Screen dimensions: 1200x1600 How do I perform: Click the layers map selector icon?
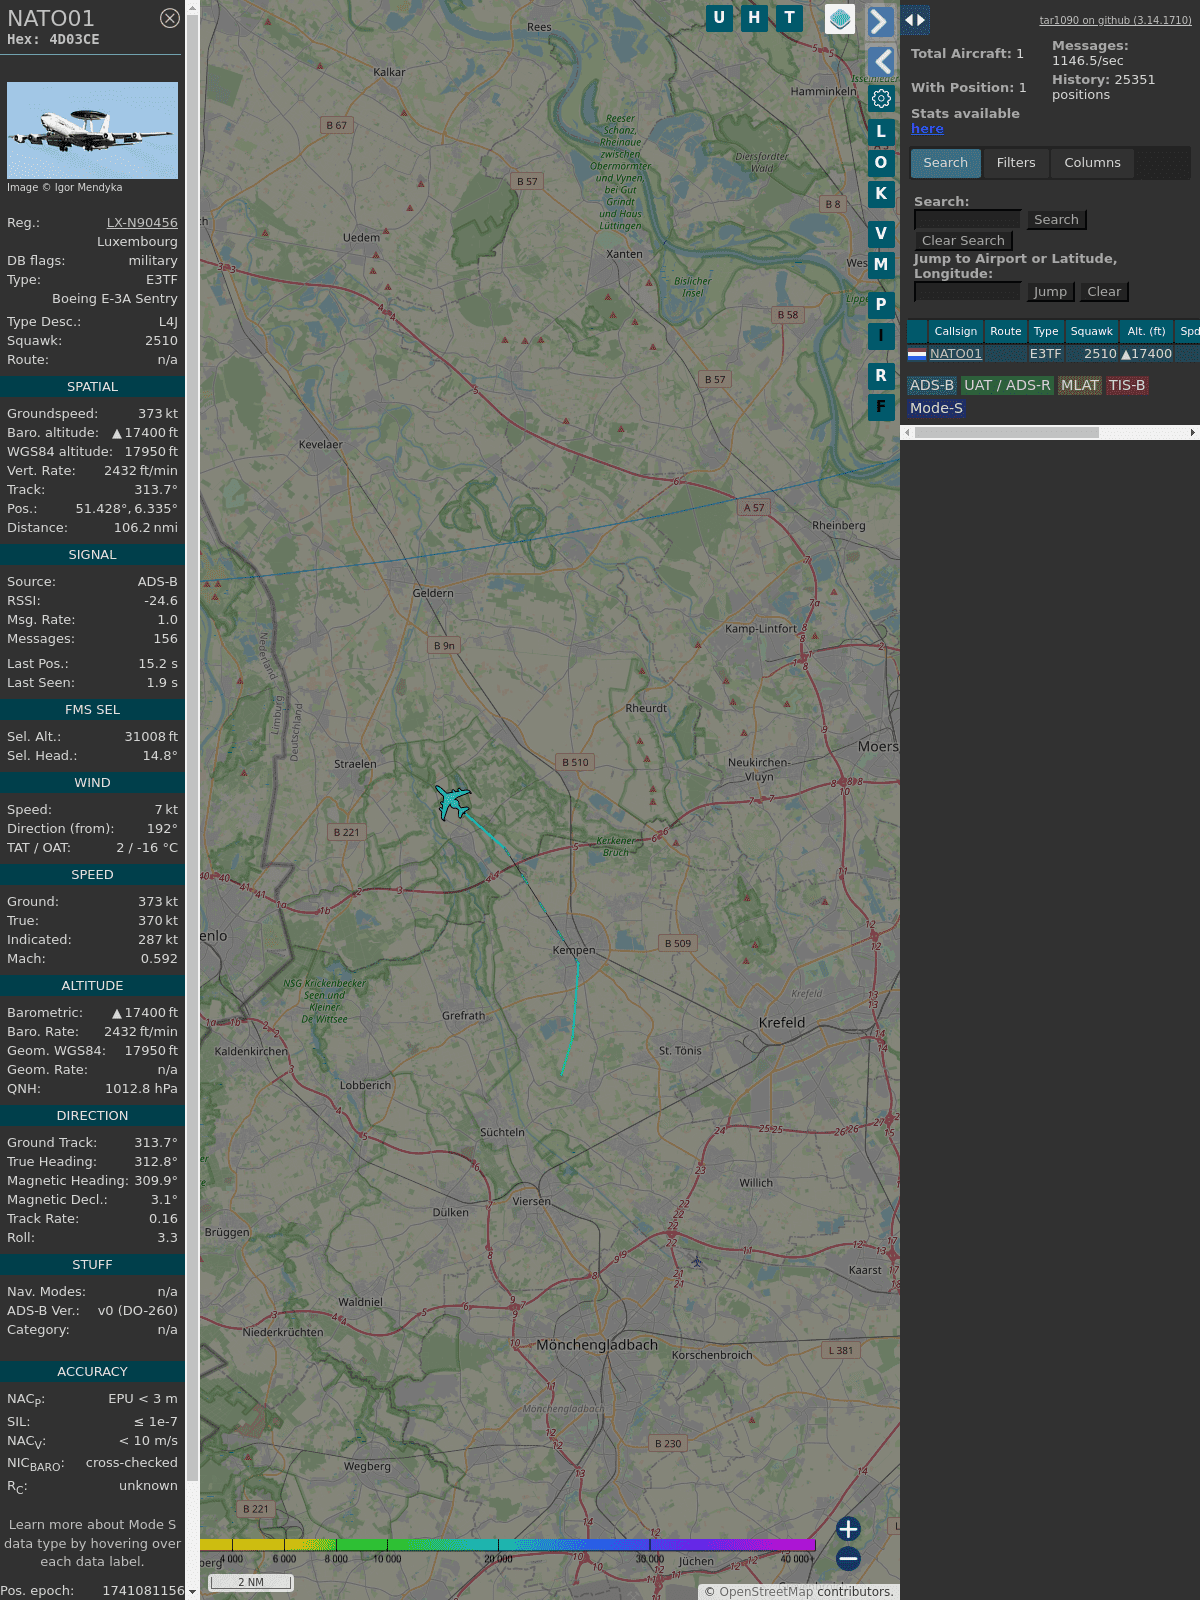tap(839, 19)
